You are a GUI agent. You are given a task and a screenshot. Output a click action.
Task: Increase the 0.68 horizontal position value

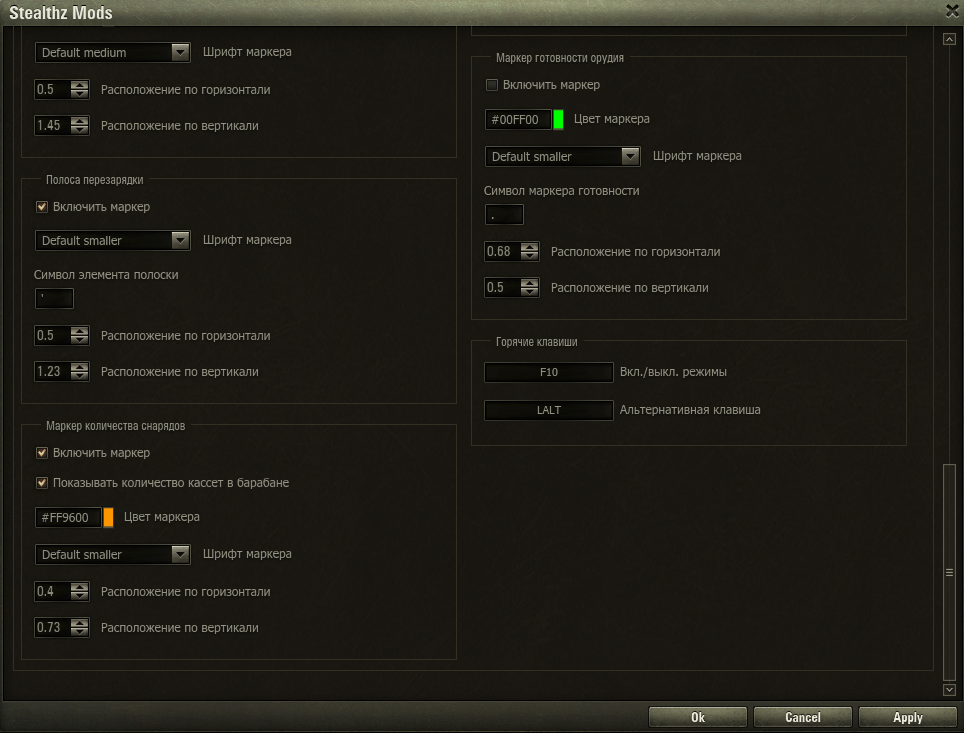pos(529,247)
